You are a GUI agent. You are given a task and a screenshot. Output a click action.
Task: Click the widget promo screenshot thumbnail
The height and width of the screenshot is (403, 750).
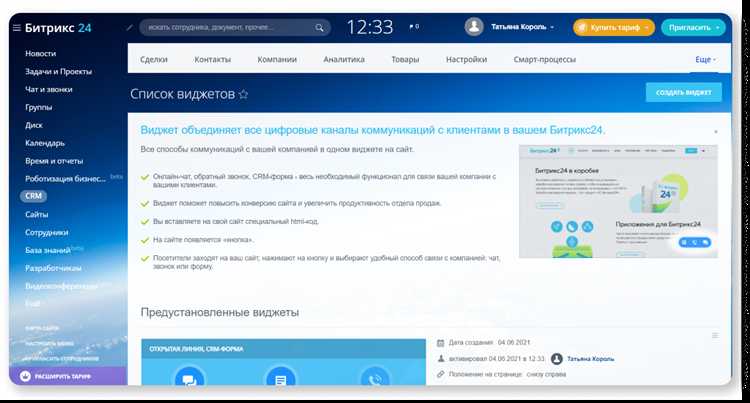pos(618,201)
